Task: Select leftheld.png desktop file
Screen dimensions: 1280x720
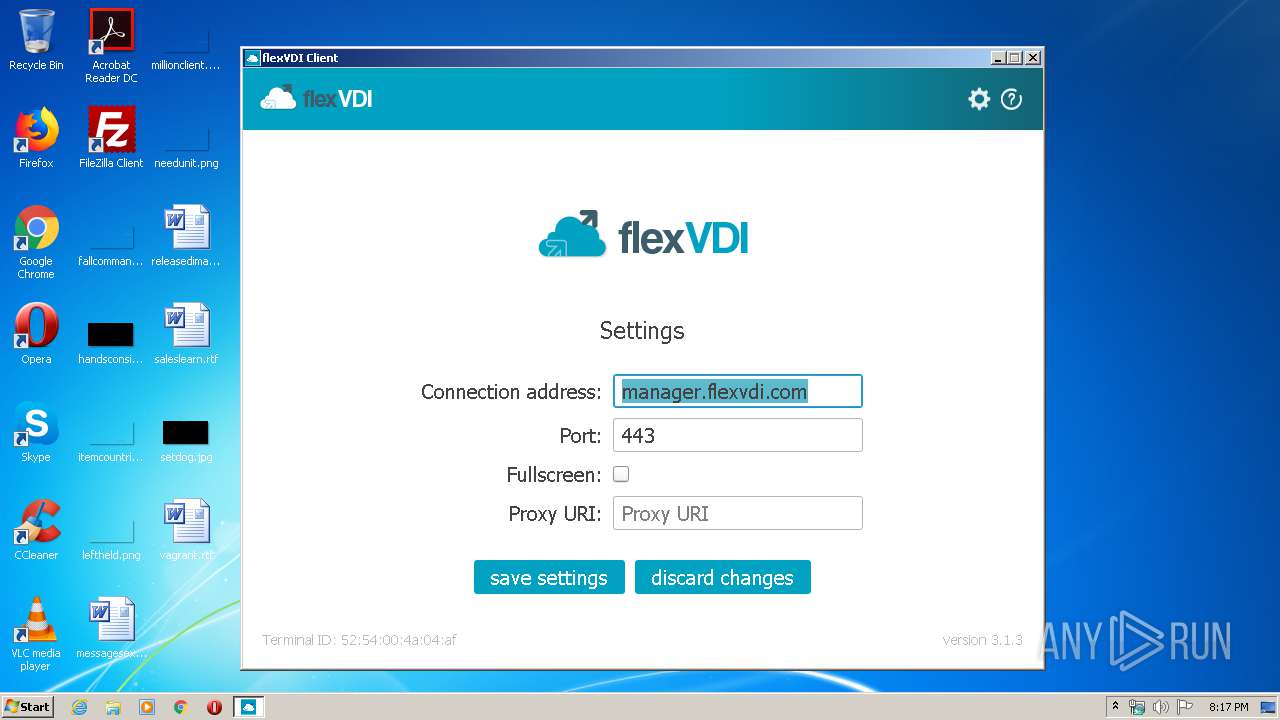Action: click(x=111, y=538)
